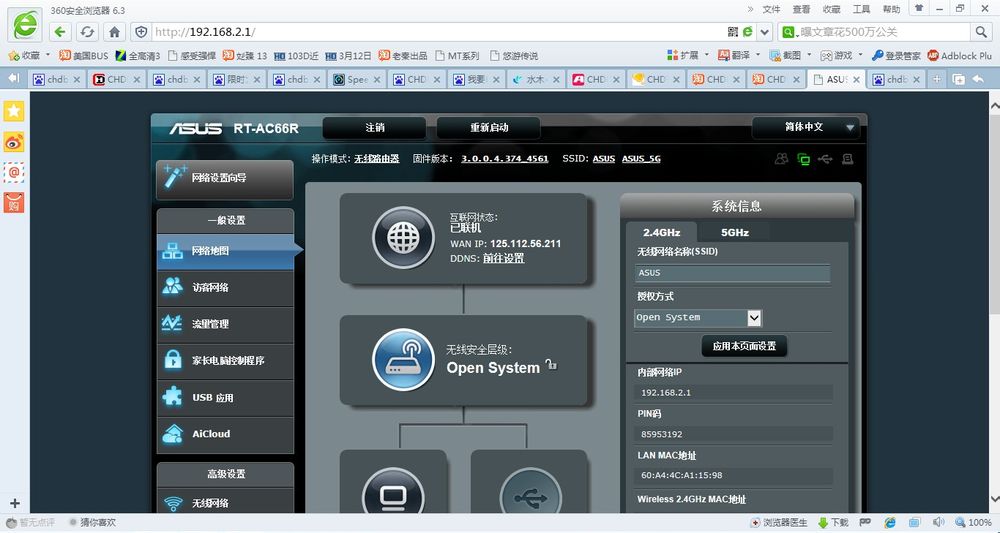Click the plus icon at sidebar bottom
The width and height of the screenshot is (1000, 533).
pos(15,503)
